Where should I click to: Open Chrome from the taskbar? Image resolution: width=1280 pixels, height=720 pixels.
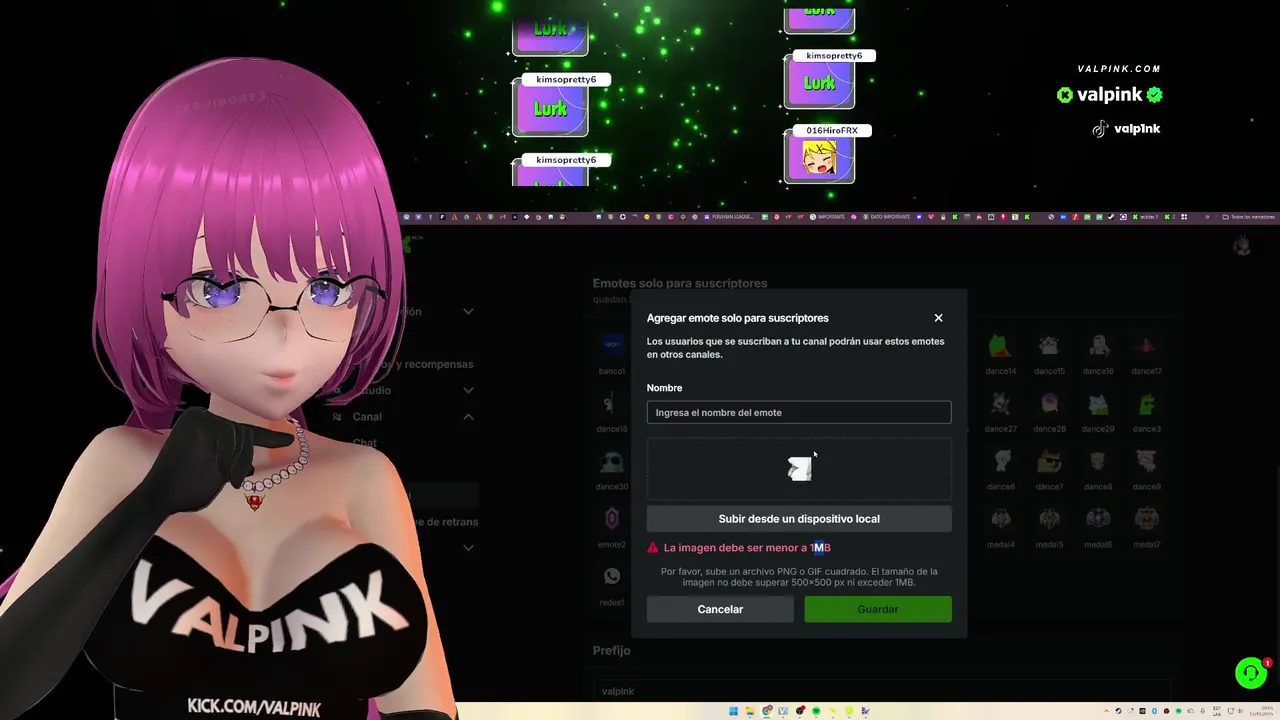point(767,711)
